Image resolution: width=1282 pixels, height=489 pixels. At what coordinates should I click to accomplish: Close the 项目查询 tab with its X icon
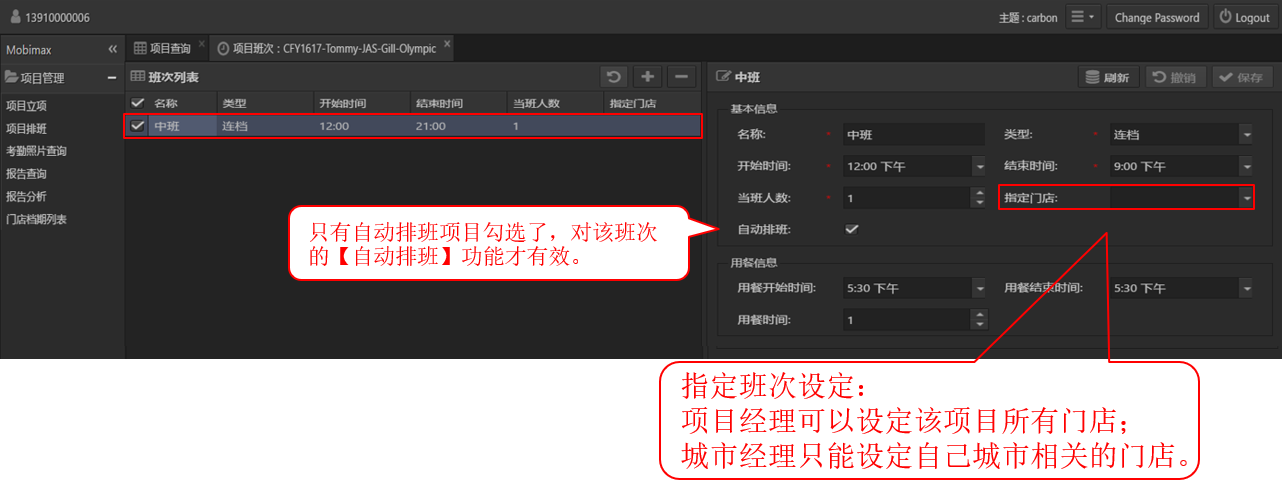tap(202, 45)
